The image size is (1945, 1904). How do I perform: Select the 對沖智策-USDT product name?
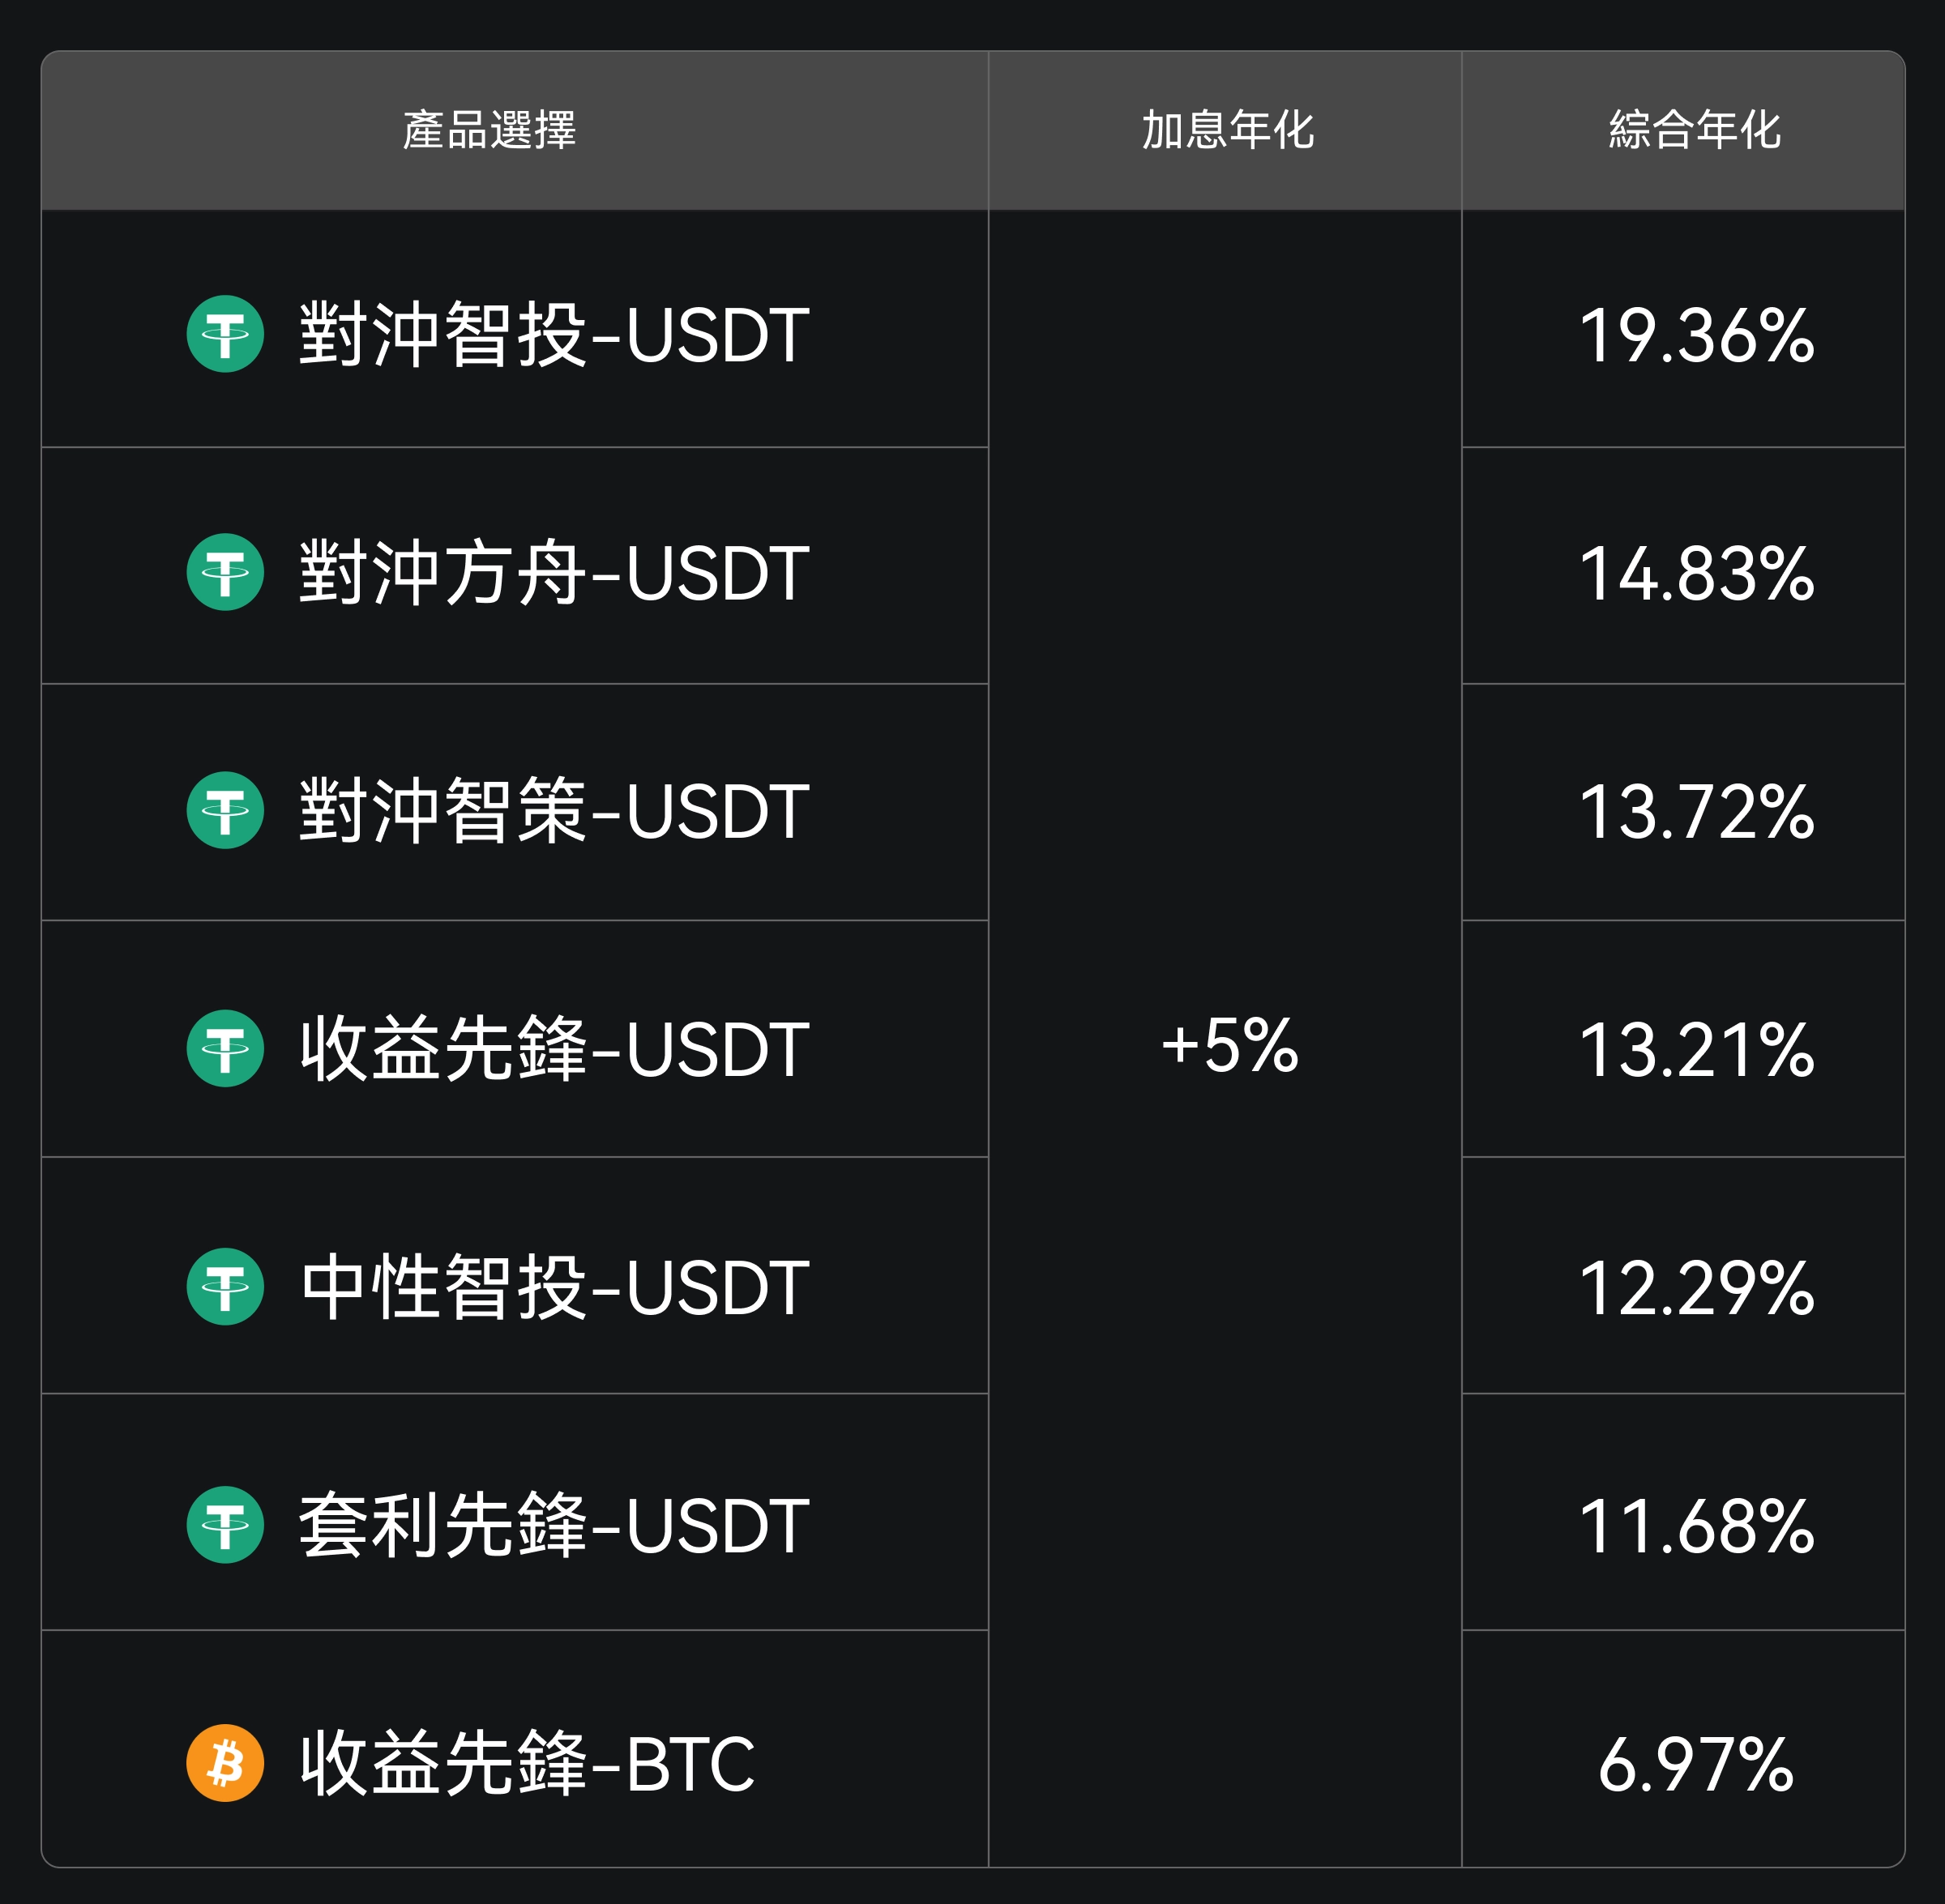coord(554,810)
